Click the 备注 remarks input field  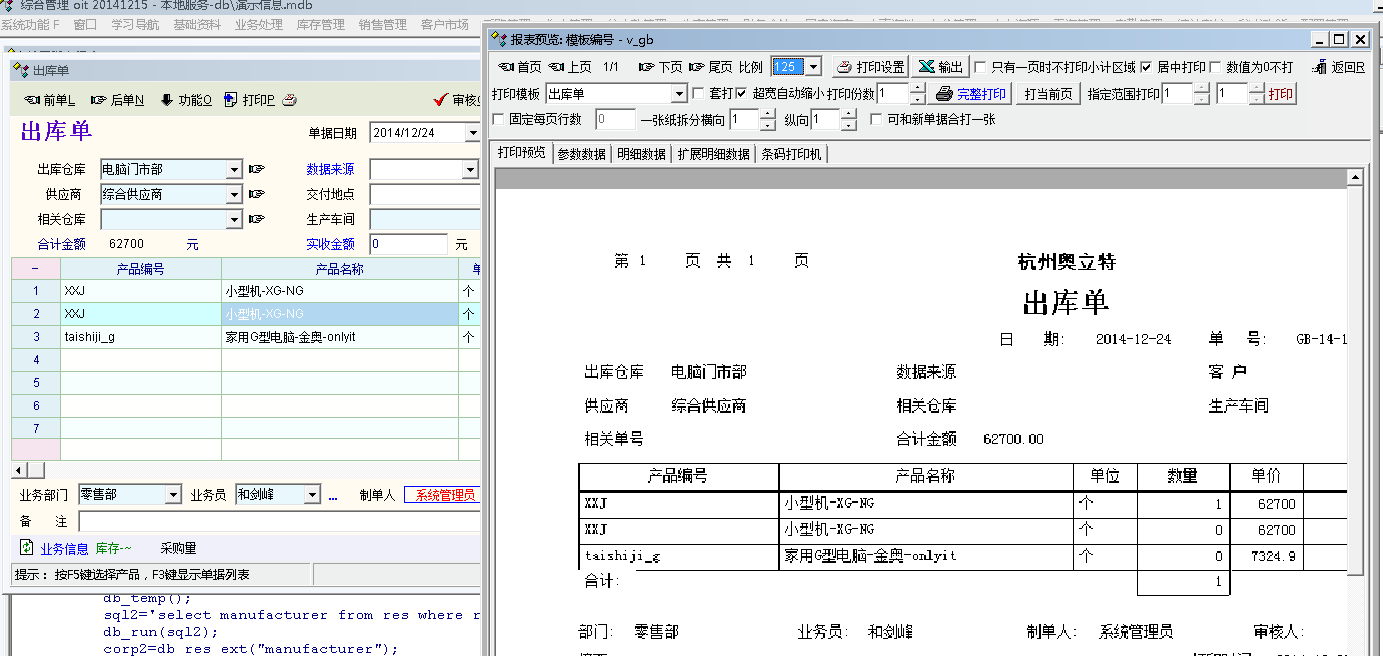(278, 522)
